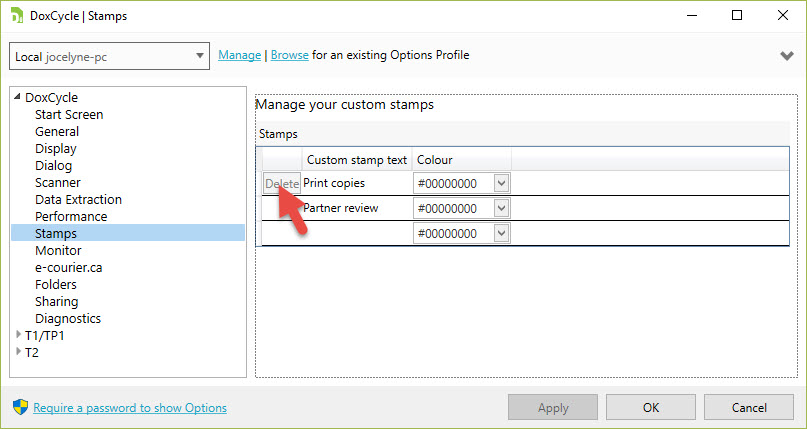Click the Cancel button
The image size is (807, 429).
749,407
